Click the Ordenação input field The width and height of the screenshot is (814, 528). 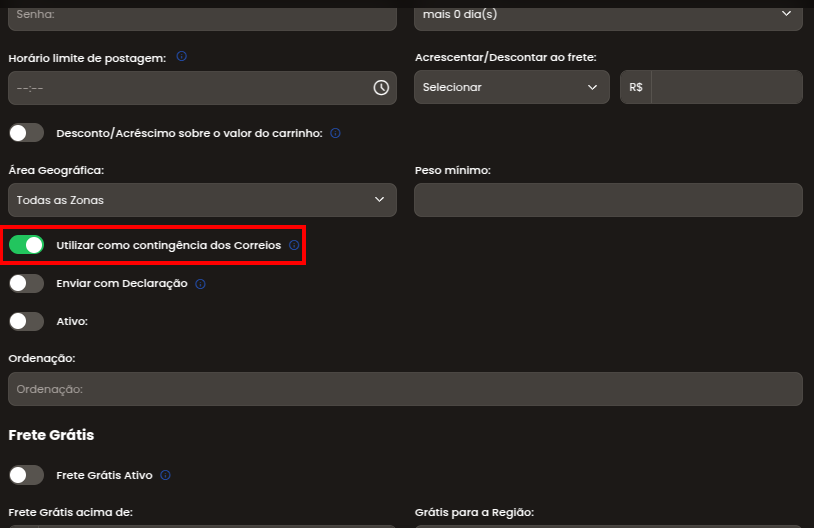(x=405, y=389)
